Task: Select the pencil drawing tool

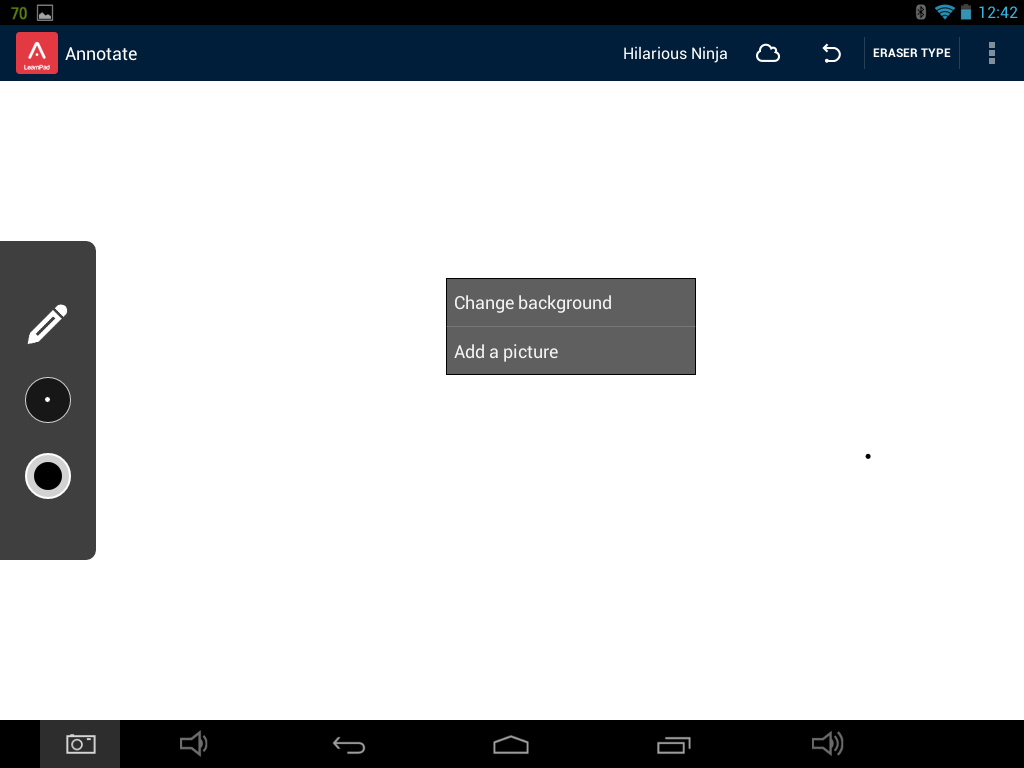Action: click(x=48, y=323)
